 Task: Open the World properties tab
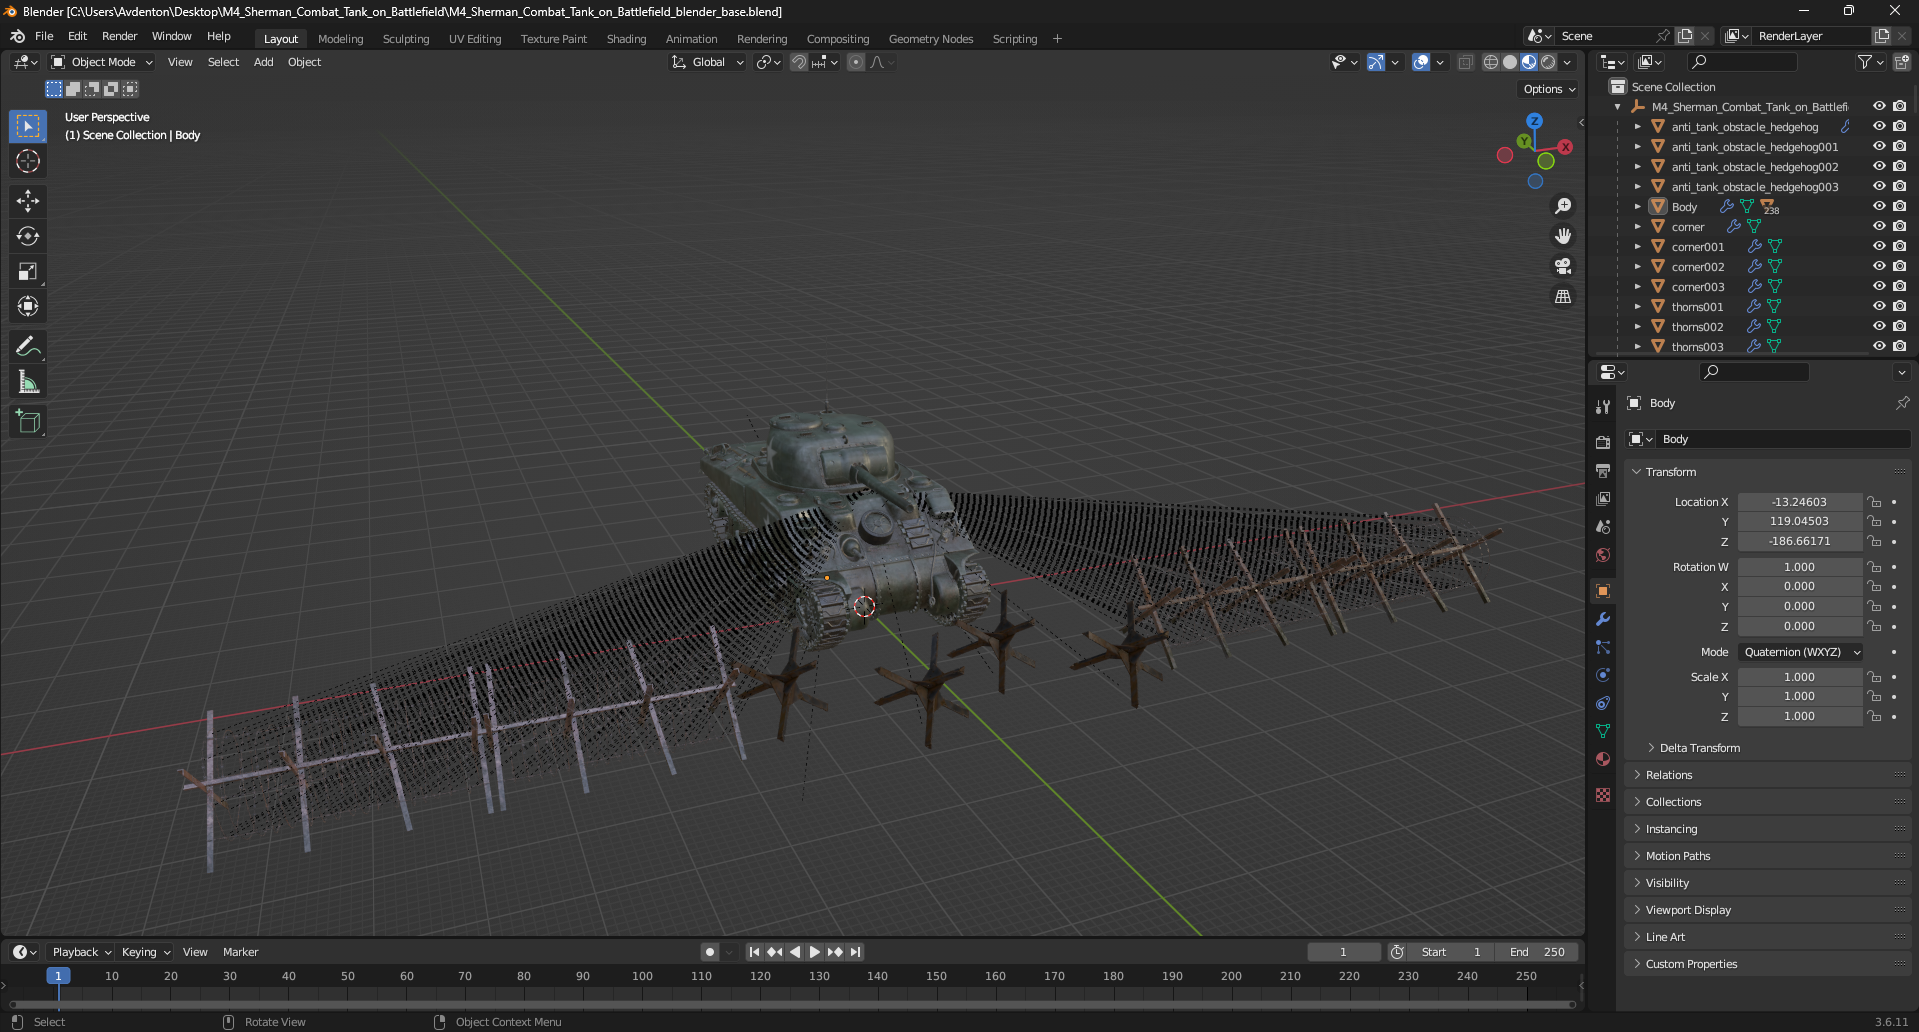point(1603,554)
